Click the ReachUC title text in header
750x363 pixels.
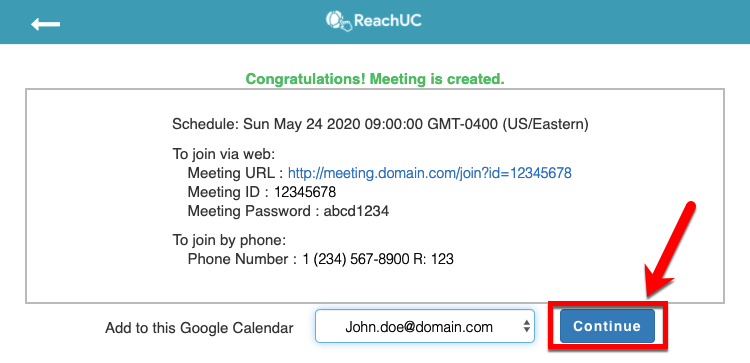pyautogui.click(x=387, y=21)
